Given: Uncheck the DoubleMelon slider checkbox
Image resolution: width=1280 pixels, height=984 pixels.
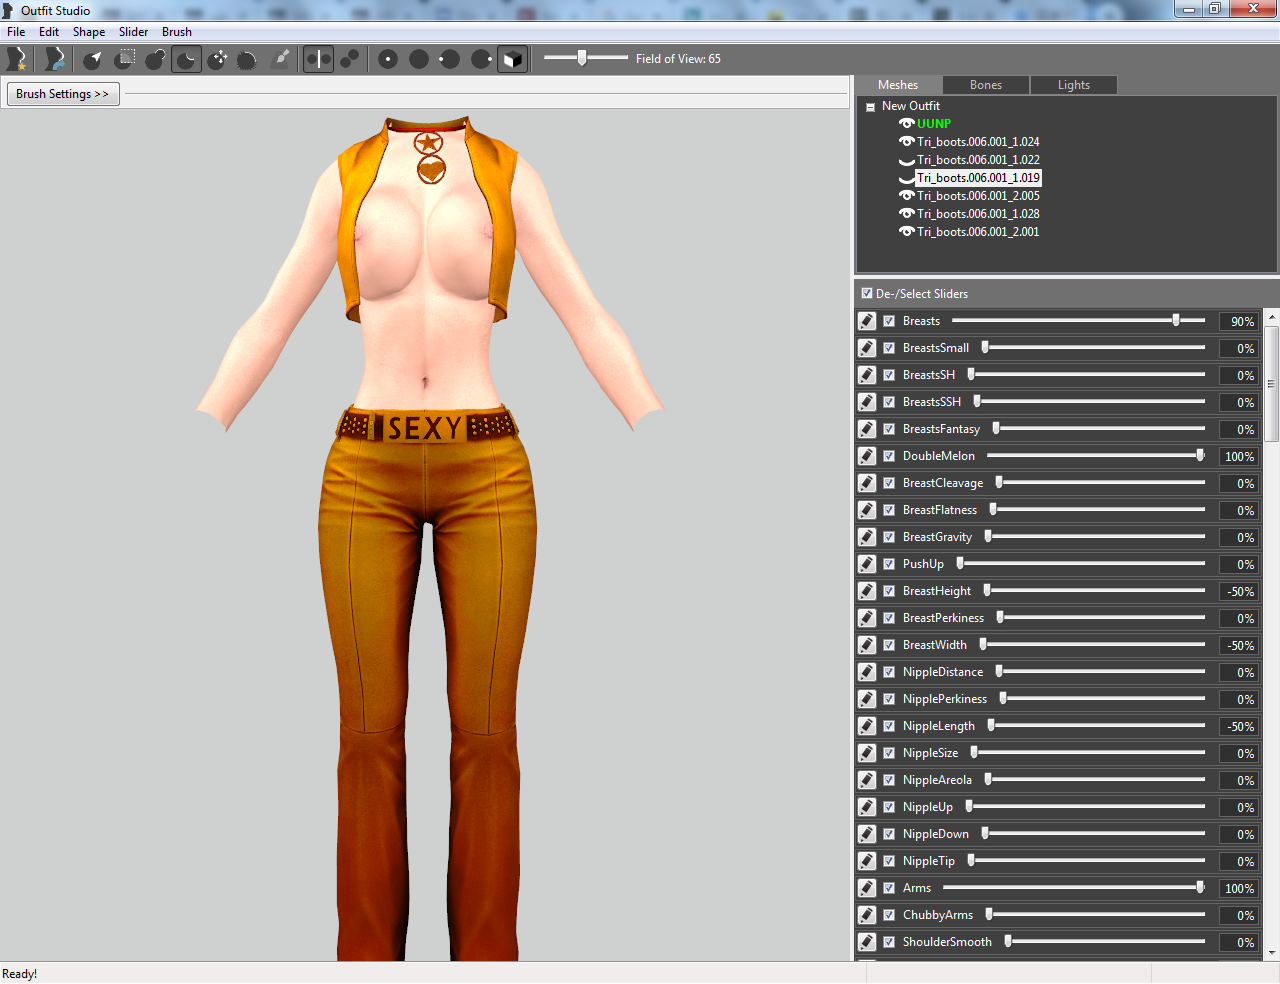Looking at the screenshot, I should [x=889, y=456].
